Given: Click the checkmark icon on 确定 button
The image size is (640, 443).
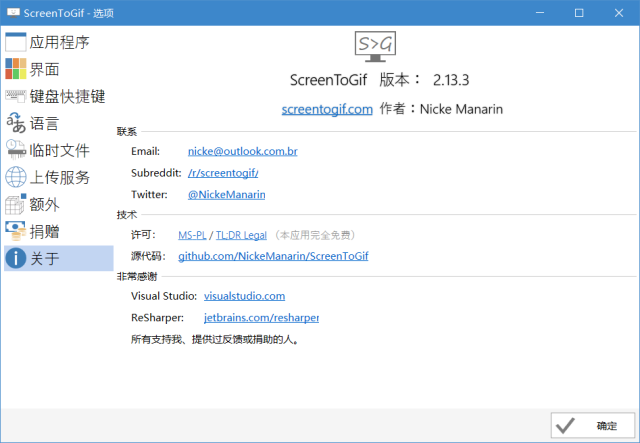Looking at the screenshot, I should (565, 425).
